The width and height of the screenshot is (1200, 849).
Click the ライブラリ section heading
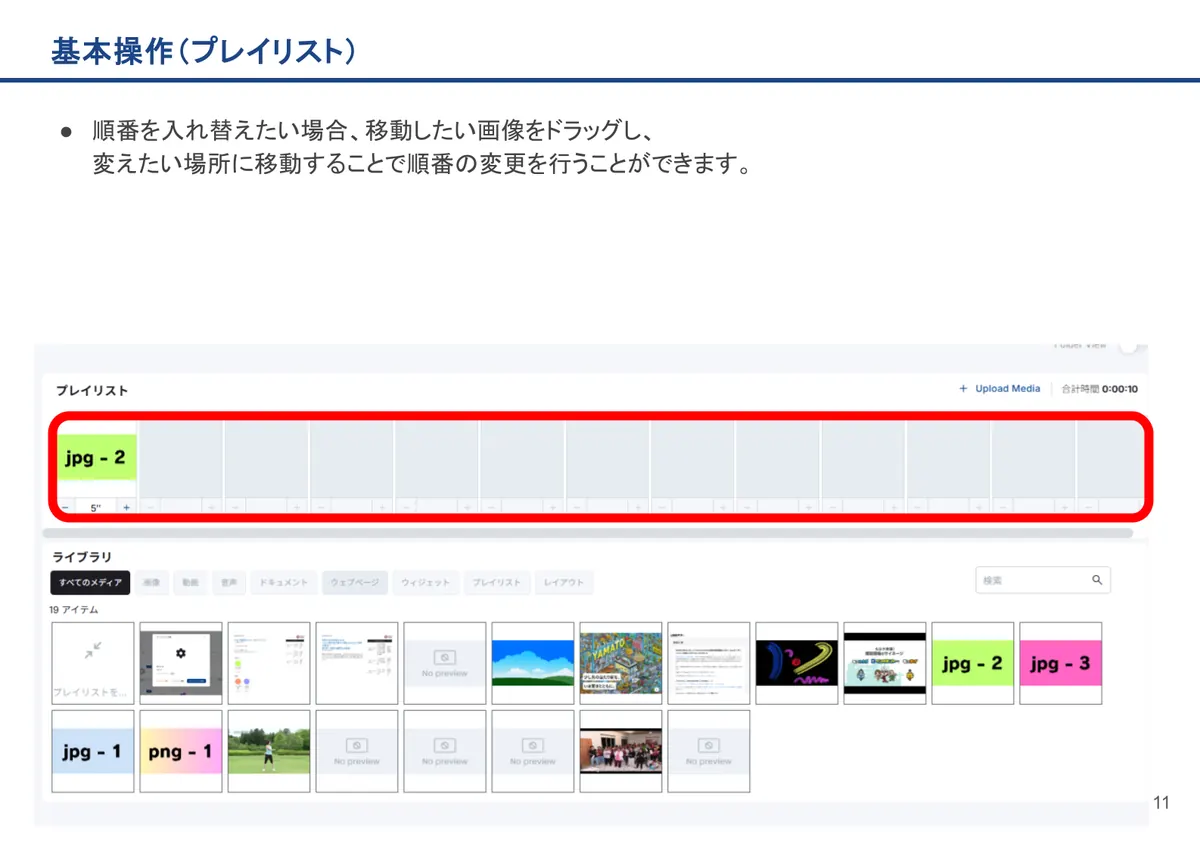82,557
